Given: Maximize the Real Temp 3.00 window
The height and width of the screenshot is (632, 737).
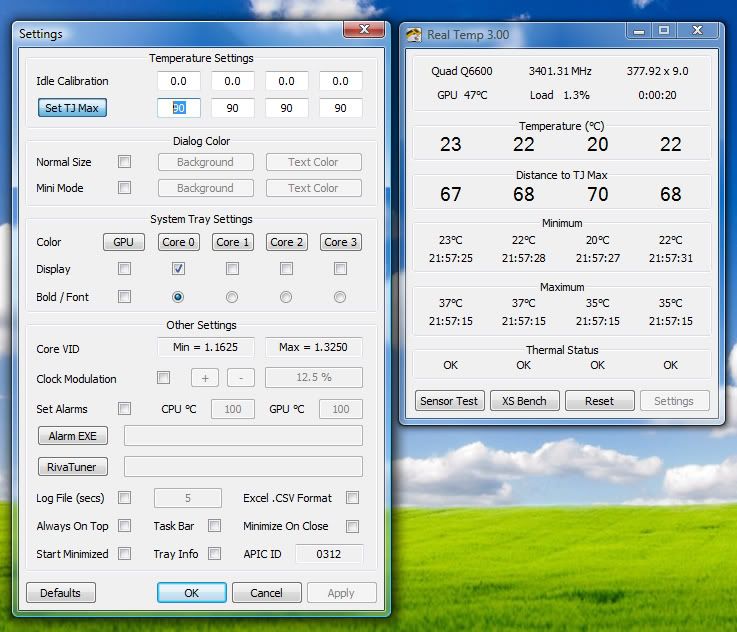Looking at the screenshot, I should tap(664, 31).
